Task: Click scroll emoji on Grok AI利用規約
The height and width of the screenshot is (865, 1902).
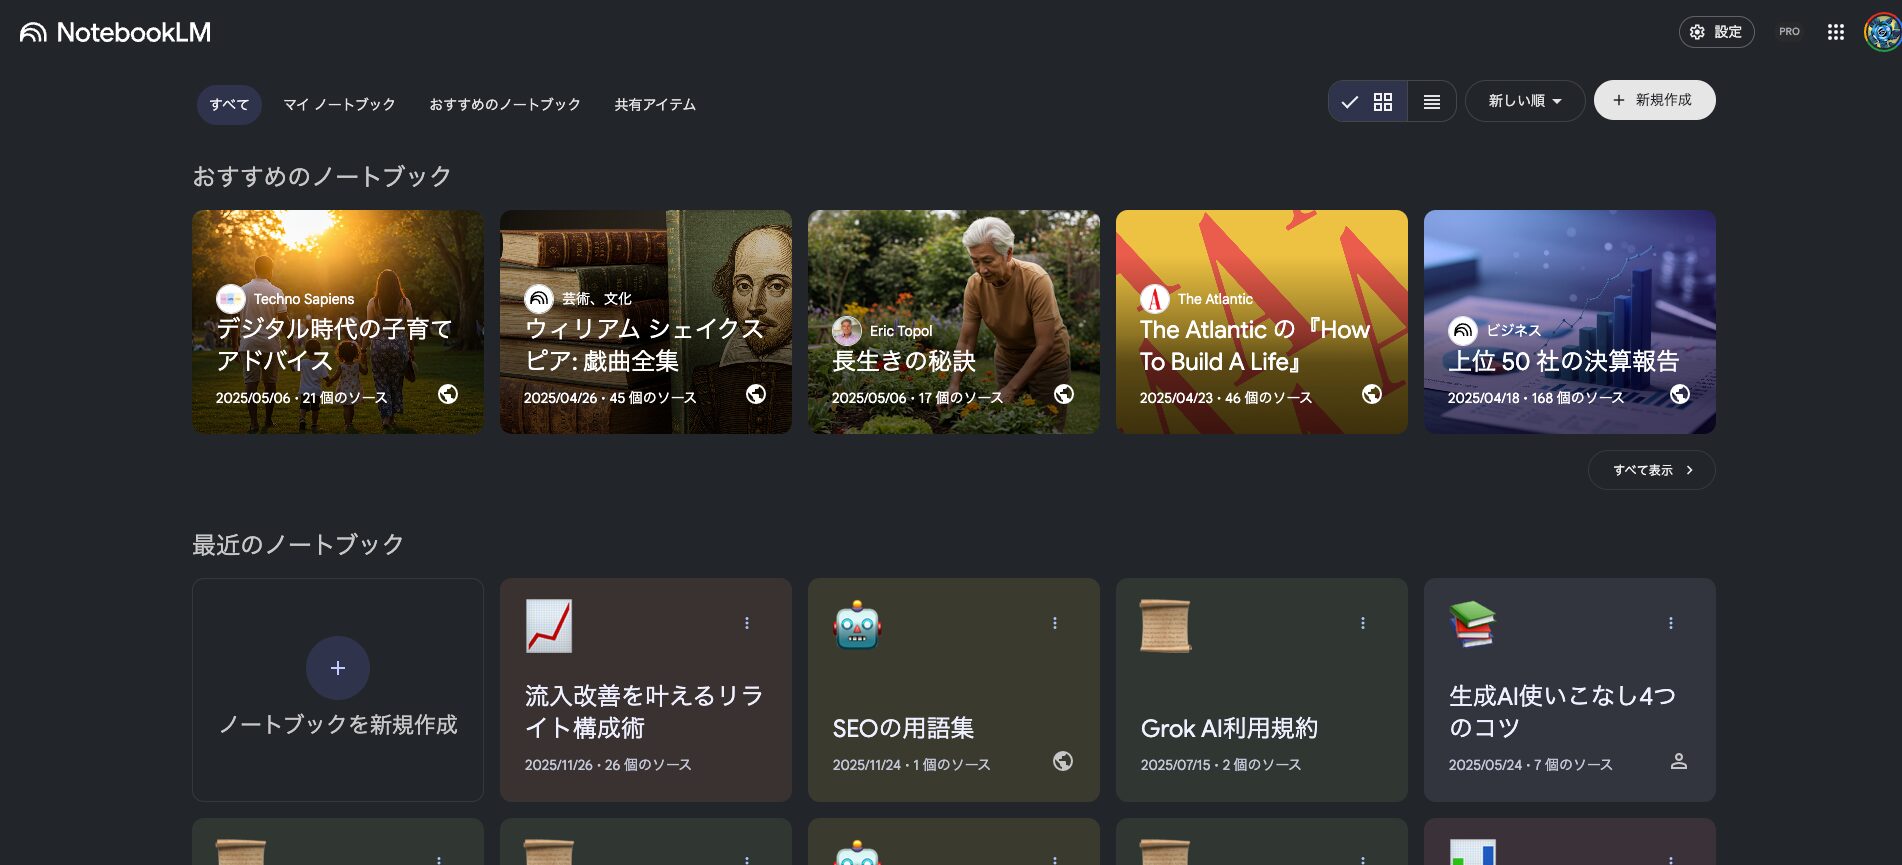Action: click(1165, 626)
